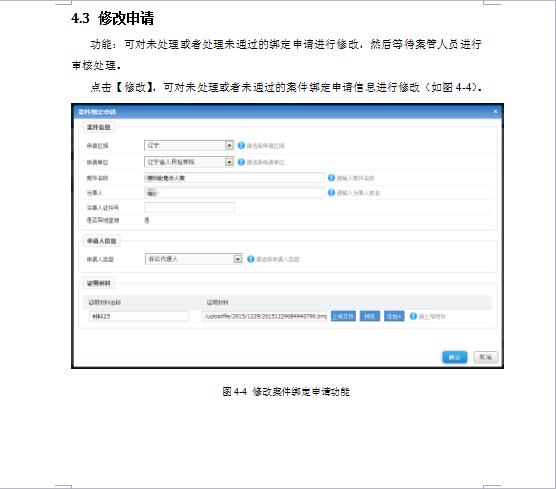Click the 添加+ button
The width and height of the screenshot is (556, 489).
coord(394,316)
